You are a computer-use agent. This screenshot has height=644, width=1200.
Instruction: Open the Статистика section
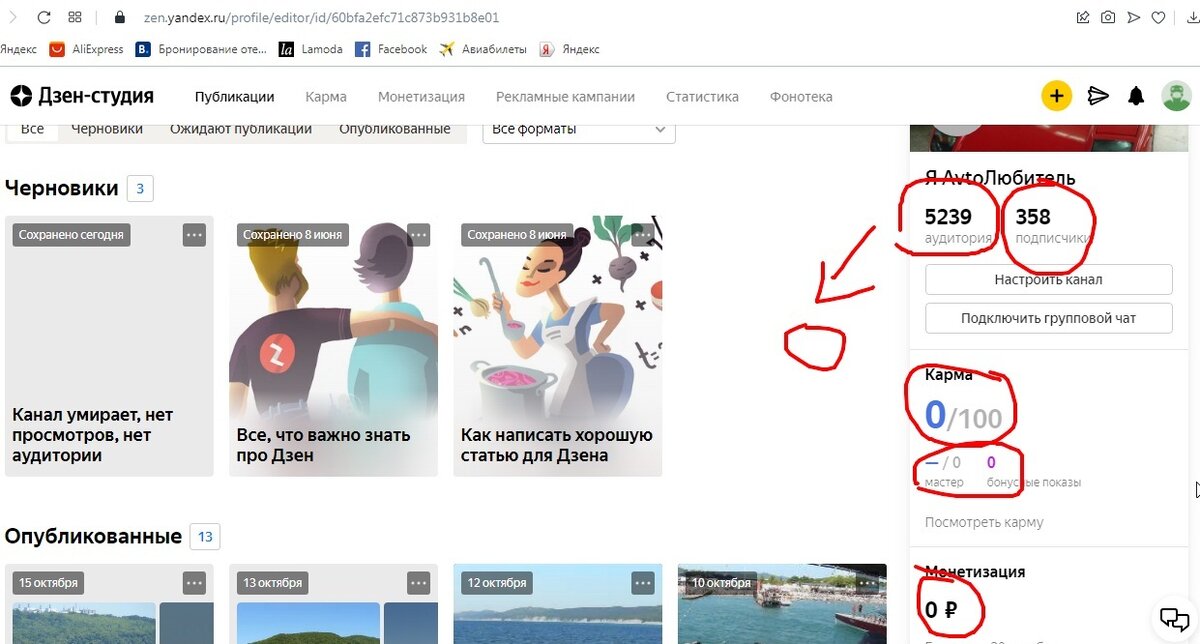click(702, 96)
